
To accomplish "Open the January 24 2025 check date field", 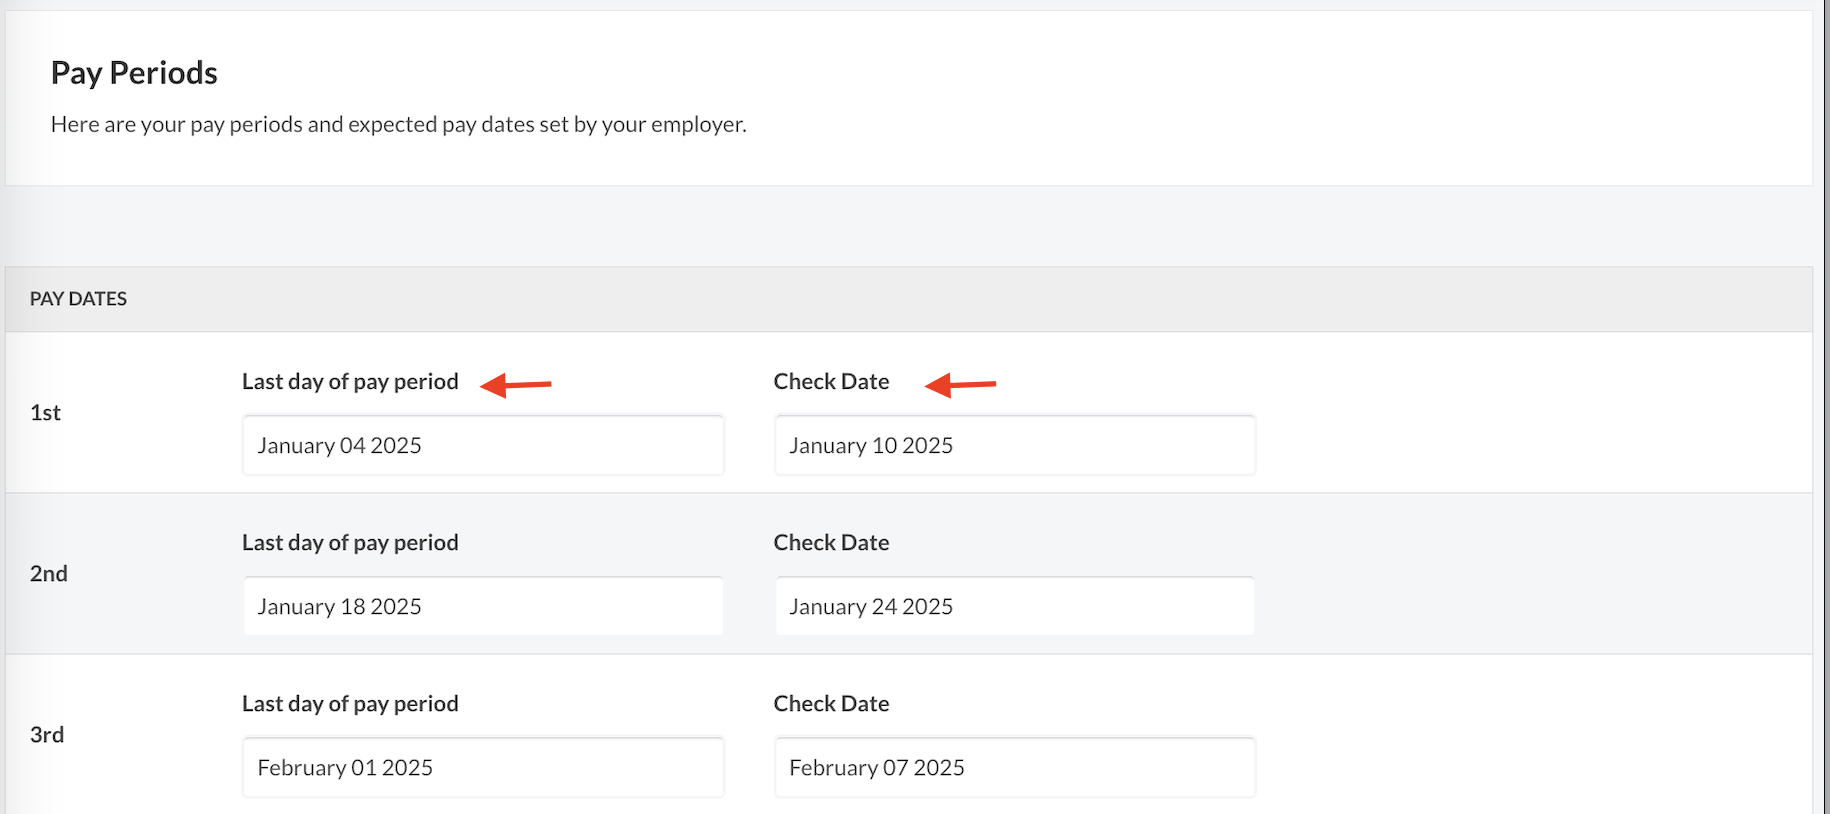I will coord(1014,607).
